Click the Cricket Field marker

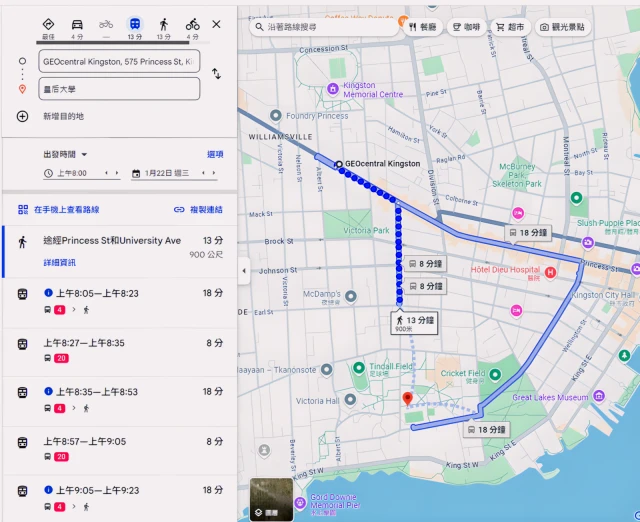[x=495, y=374]
